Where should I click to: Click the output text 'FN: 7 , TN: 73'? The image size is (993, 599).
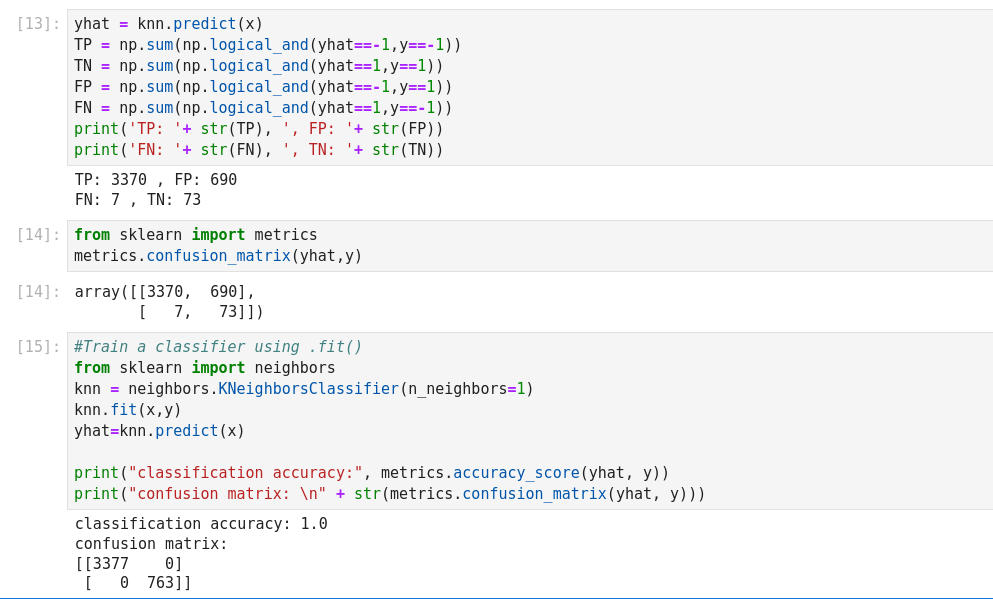(138, 200)
